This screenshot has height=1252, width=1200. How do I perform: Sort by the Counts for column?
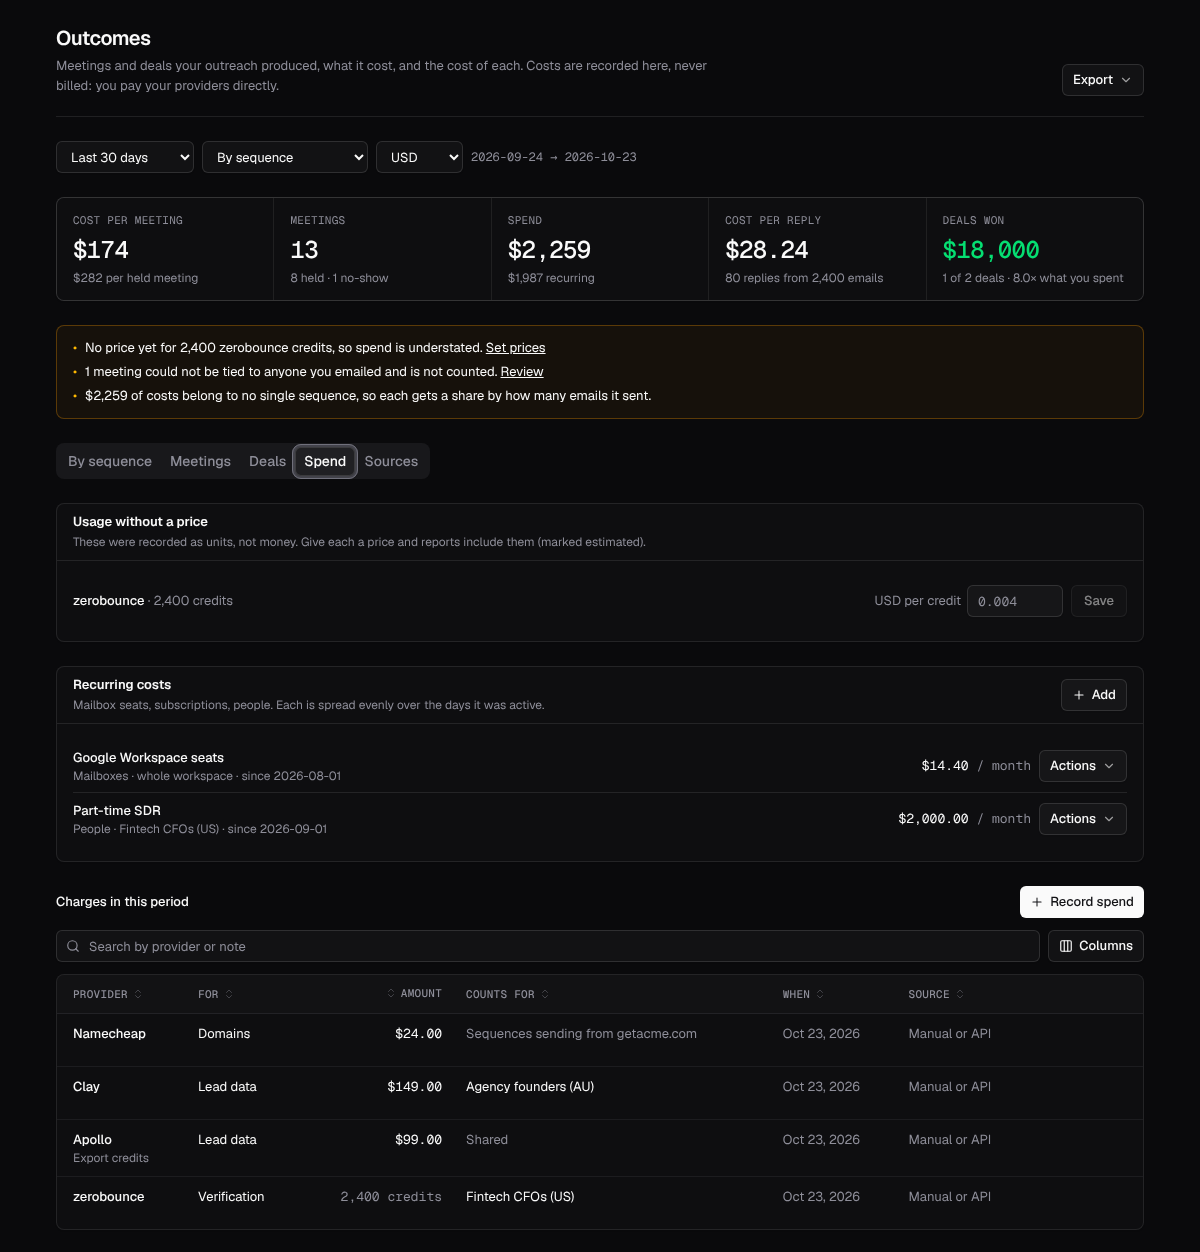tap(507, 994)
